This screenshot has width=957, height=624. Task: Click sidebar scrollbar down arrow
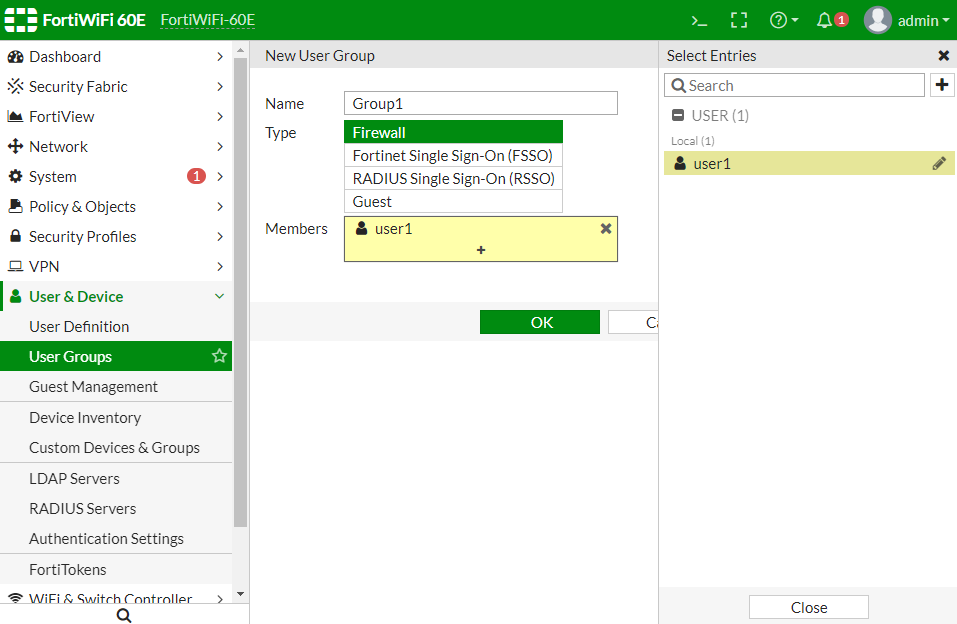pyautogui.click(x=240, y=594)
